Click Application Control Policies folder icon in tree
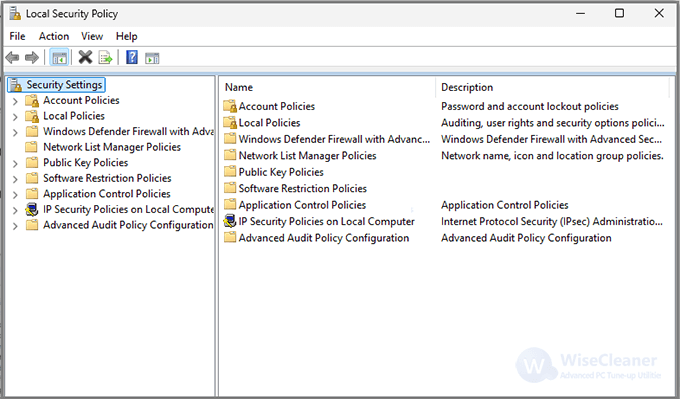Screen dimensions: 680x399 click(x=32, y=194)
